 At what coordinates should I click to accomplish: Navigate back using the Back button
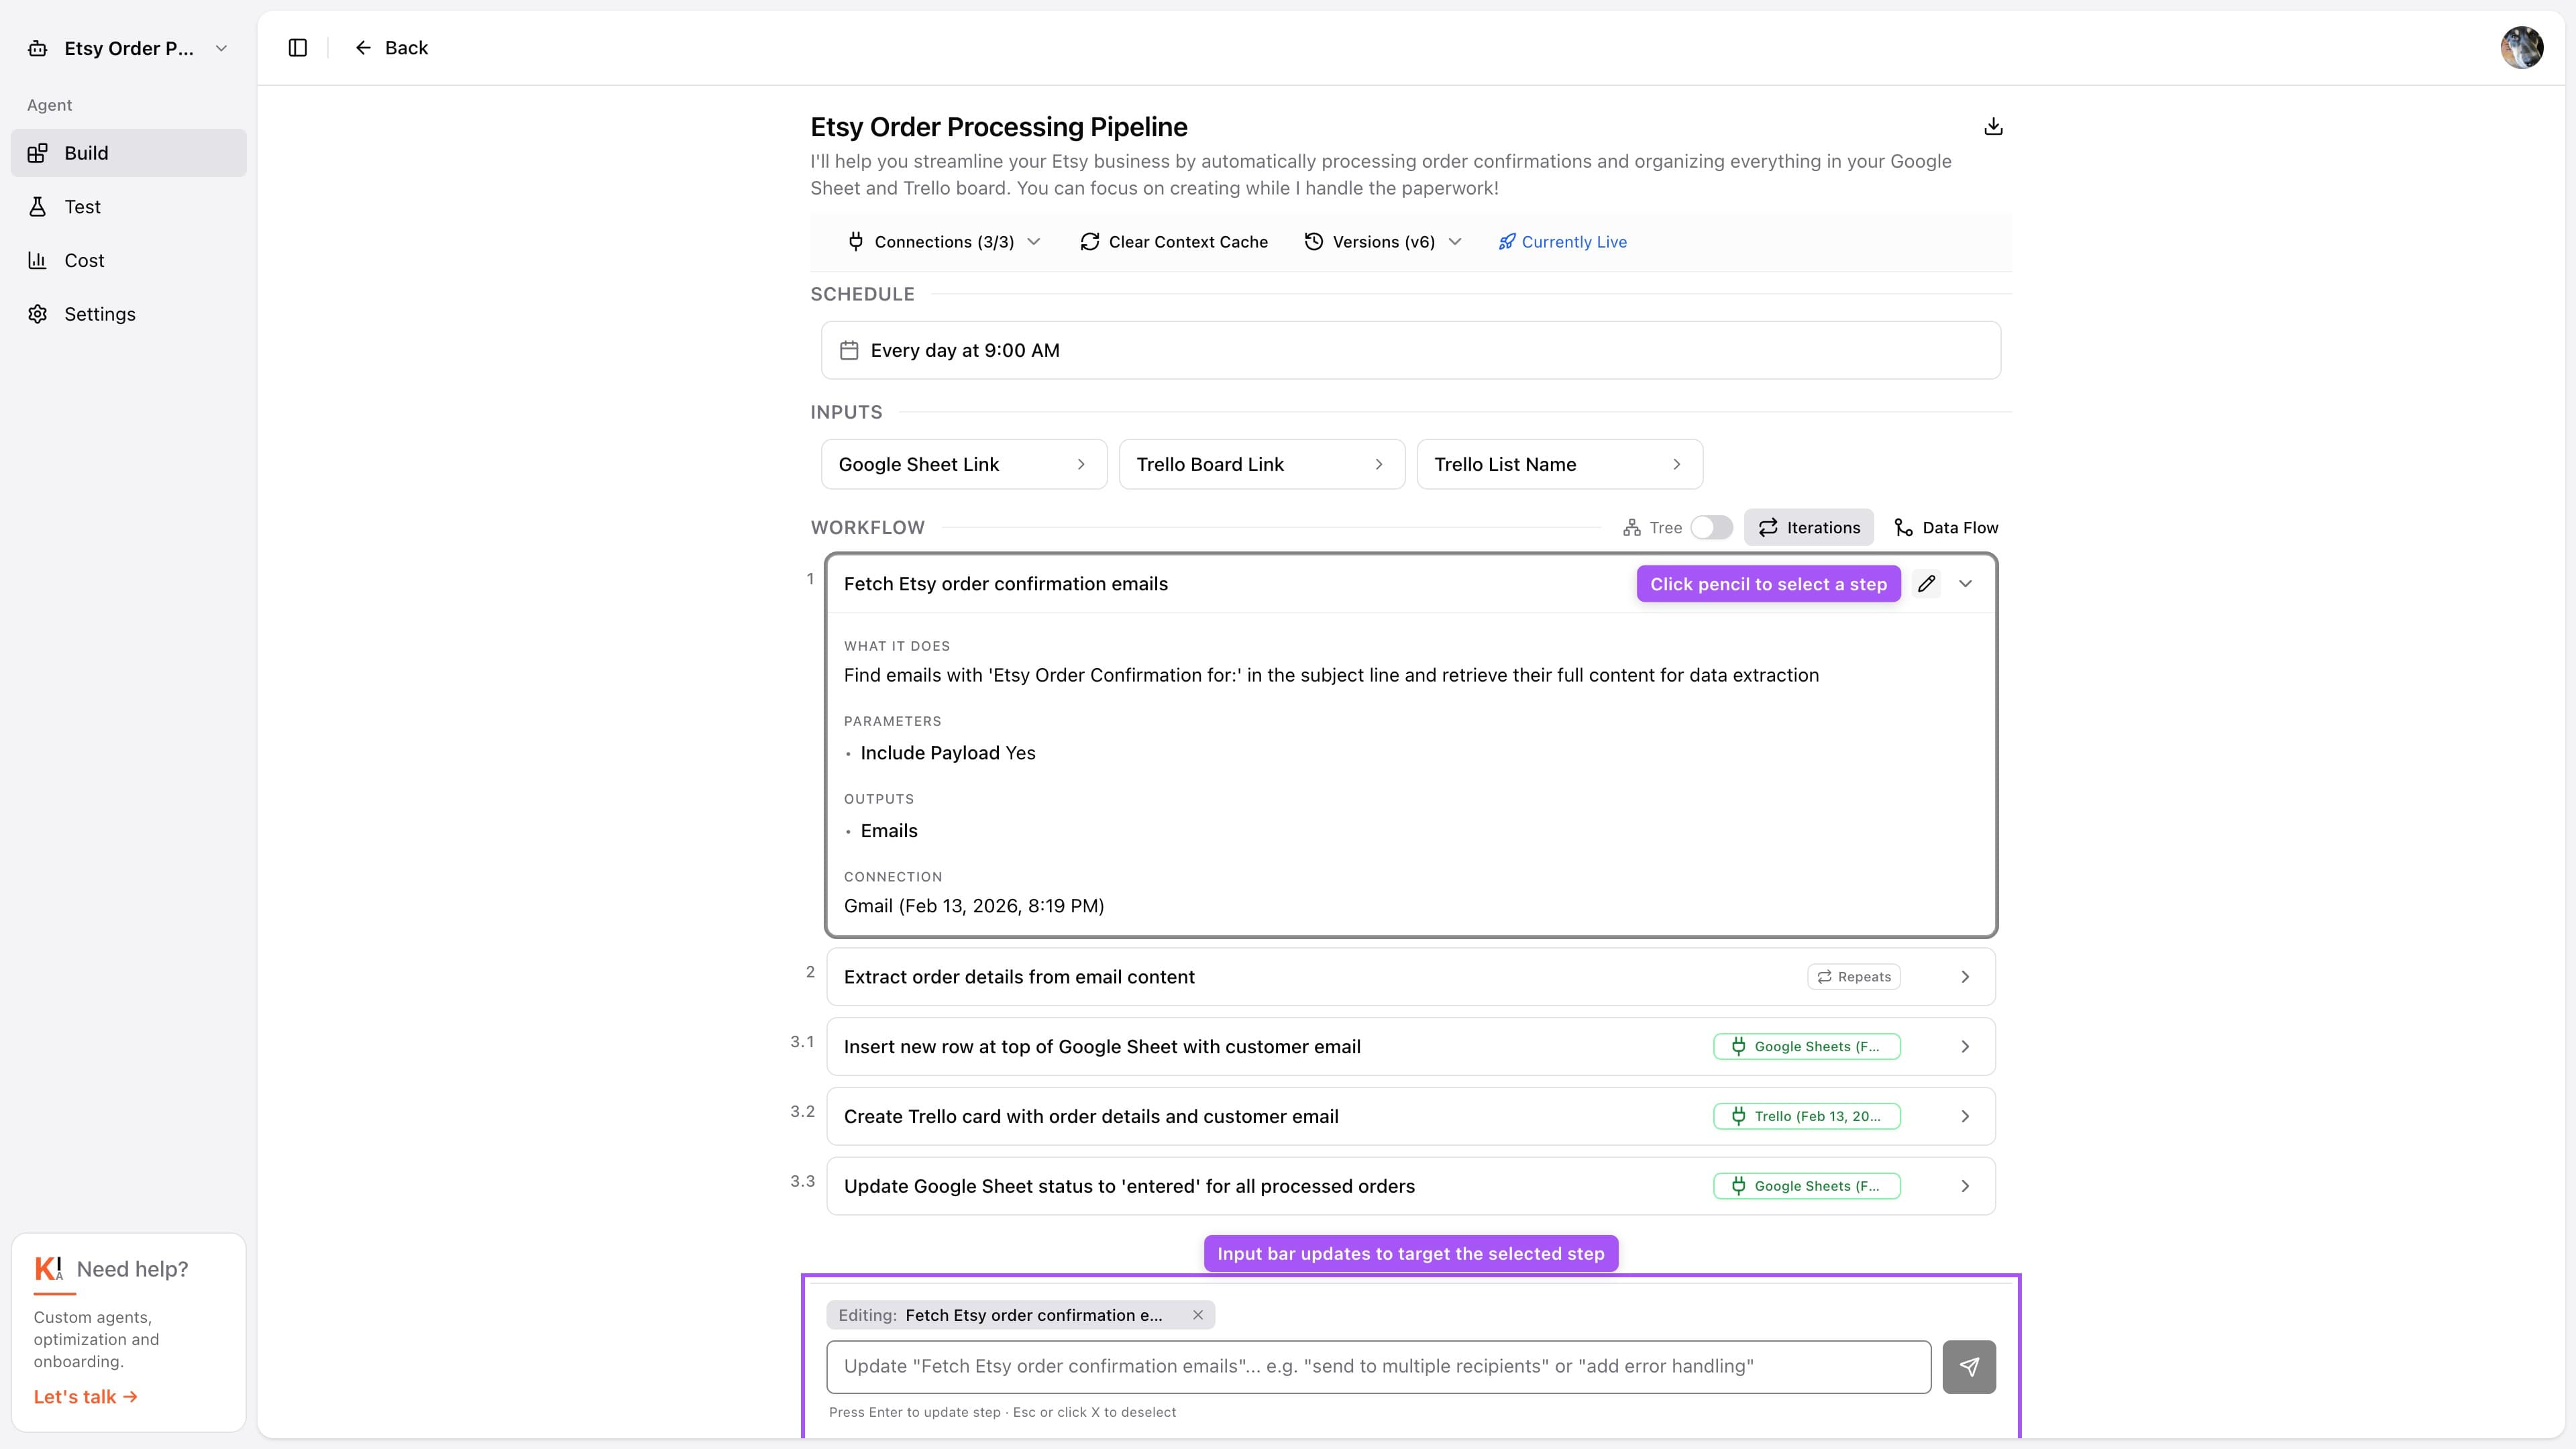(x=391, y=47)
